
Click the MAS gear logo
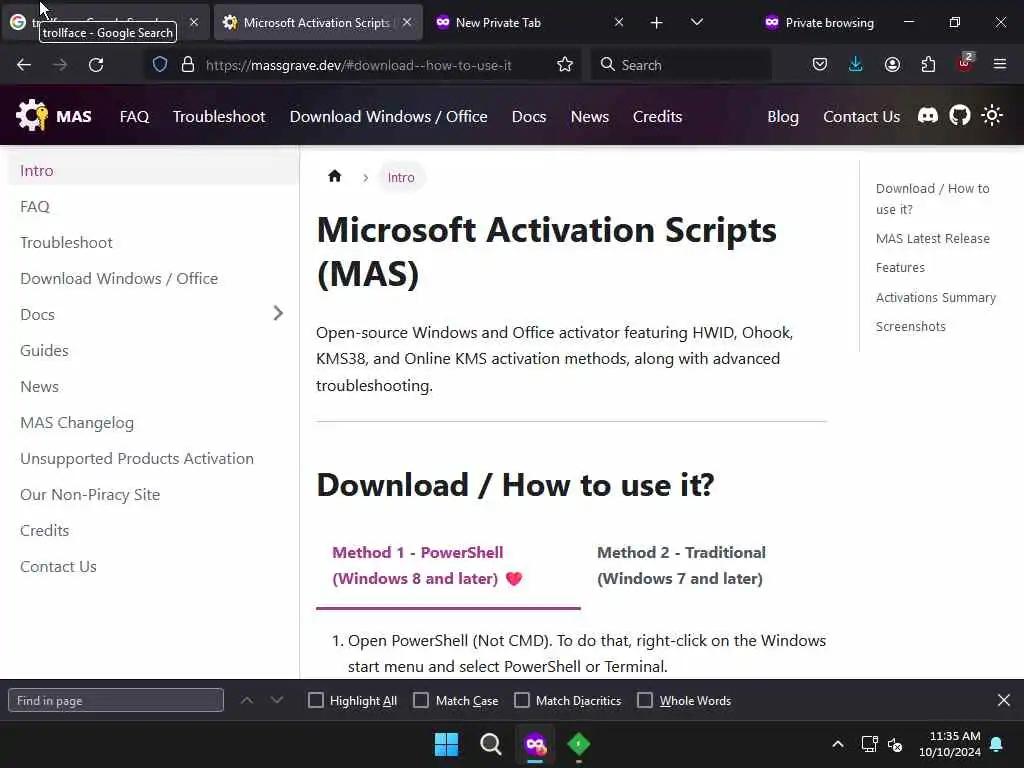32,116
